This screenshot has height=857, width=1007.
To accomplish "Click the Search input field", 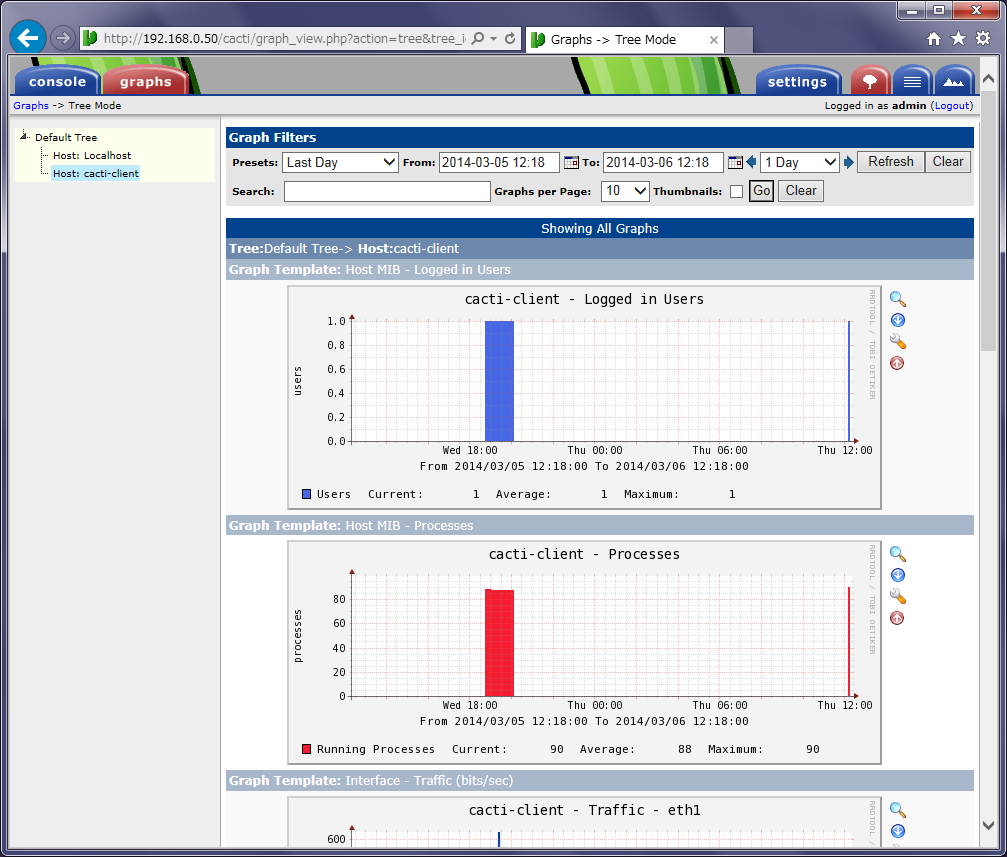I will click(387, 191).
